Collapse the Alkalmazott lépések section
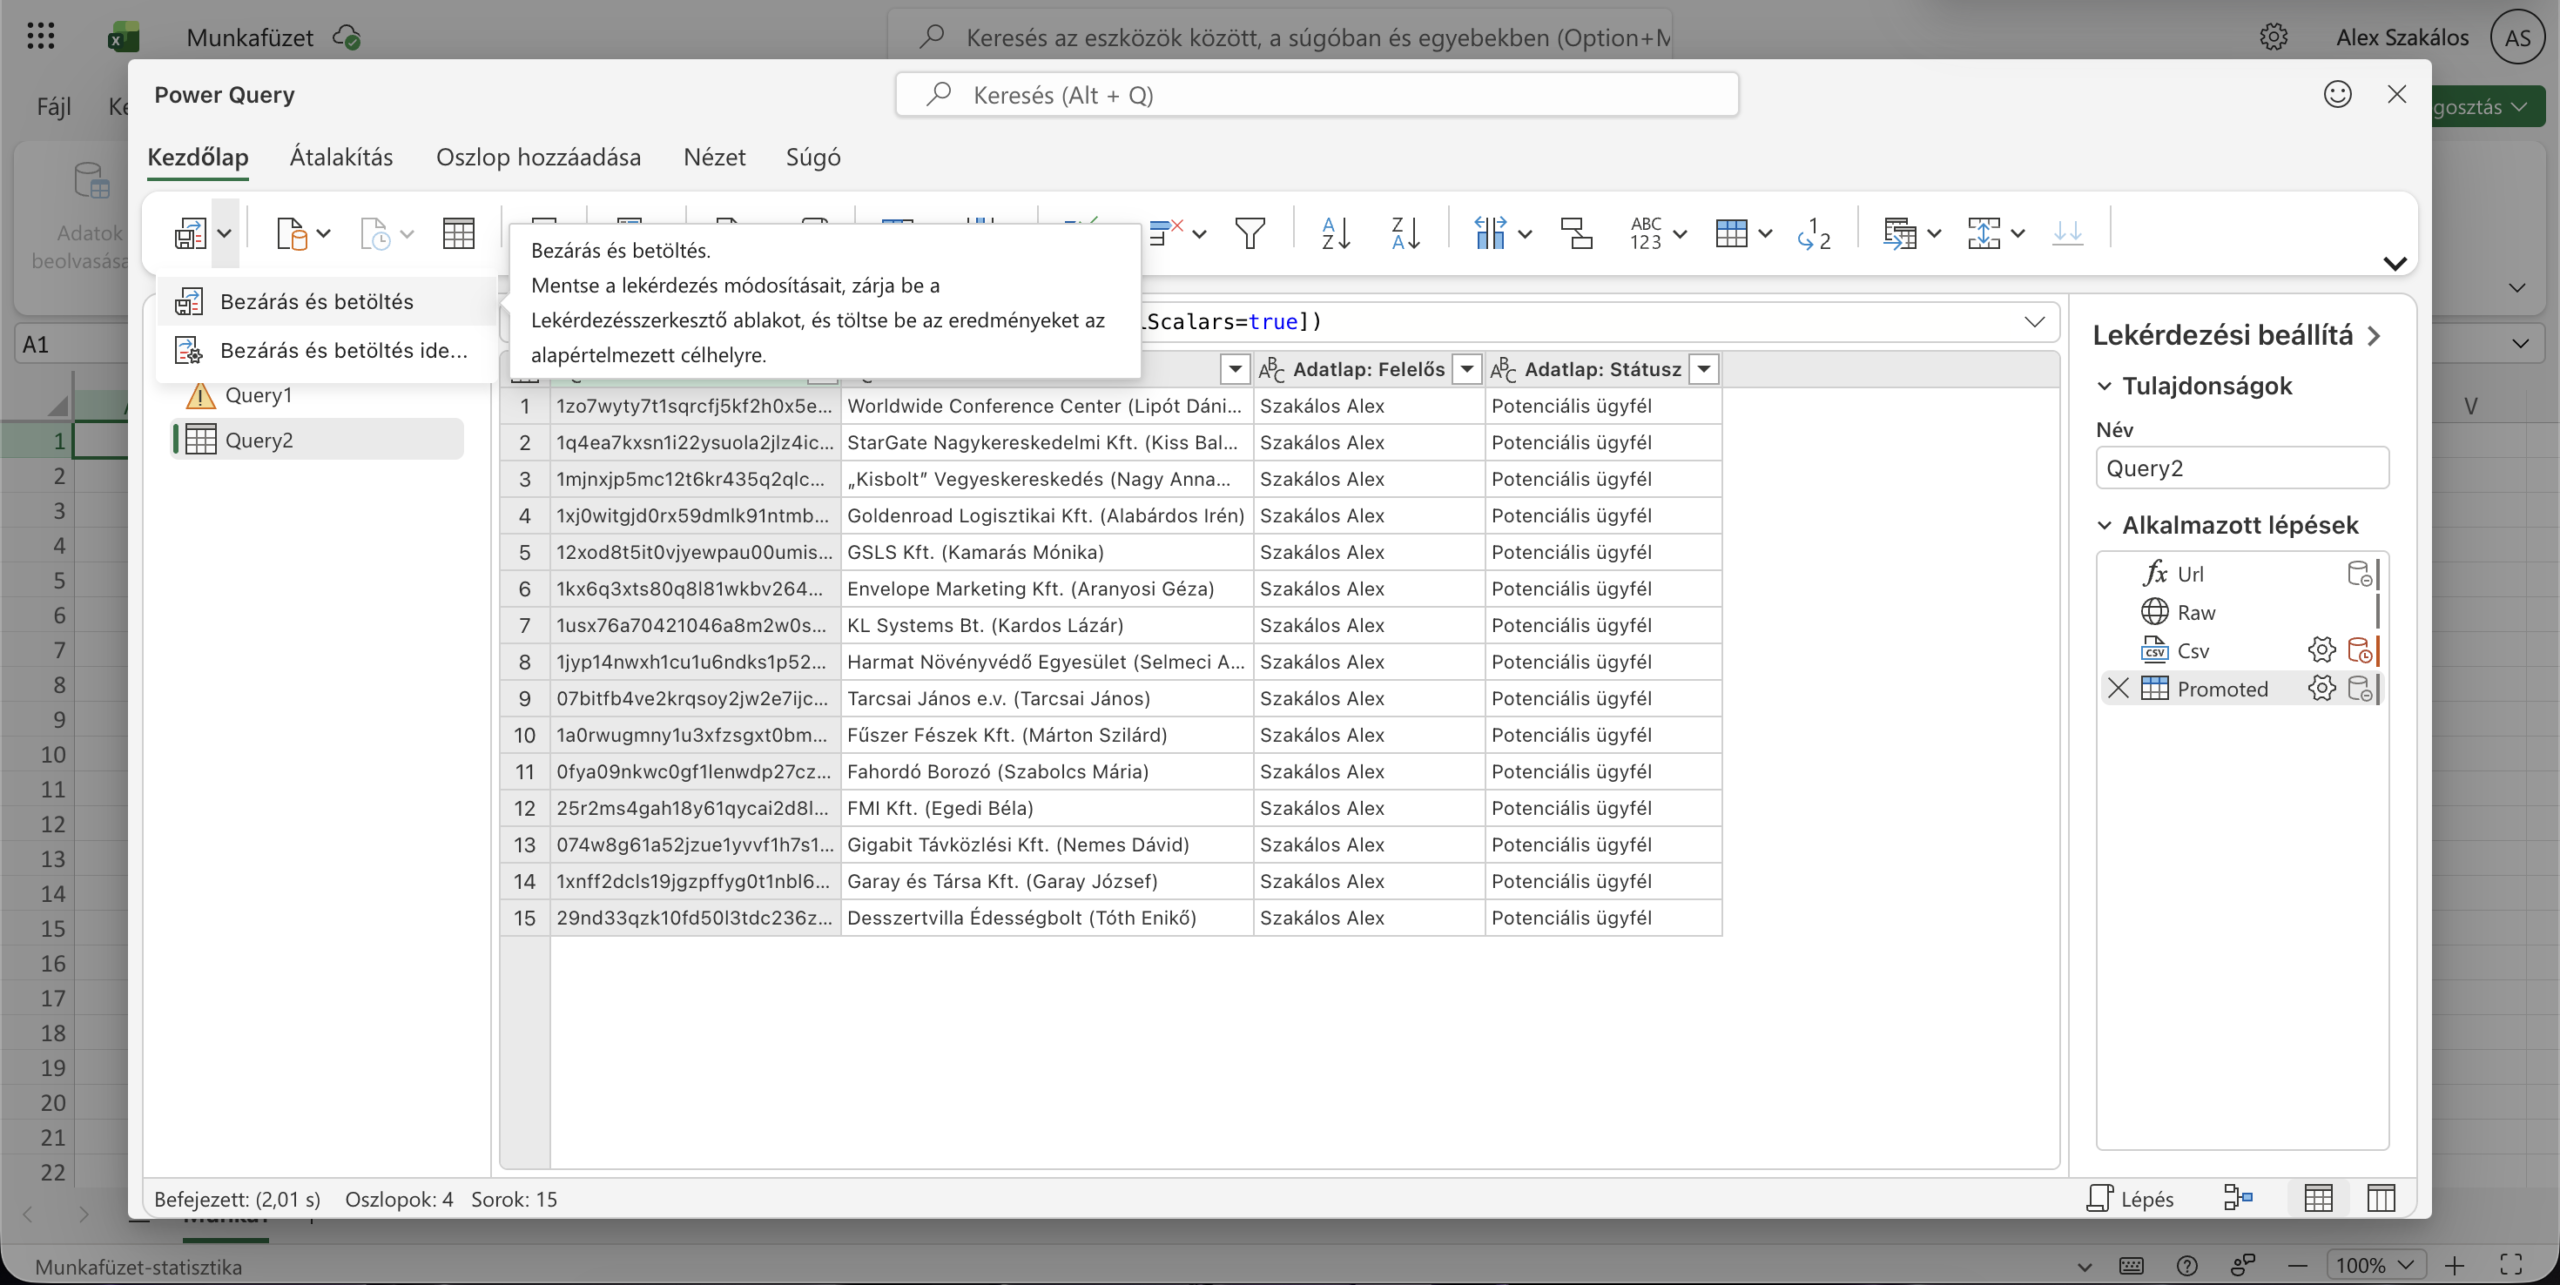 coord(2105,525)
